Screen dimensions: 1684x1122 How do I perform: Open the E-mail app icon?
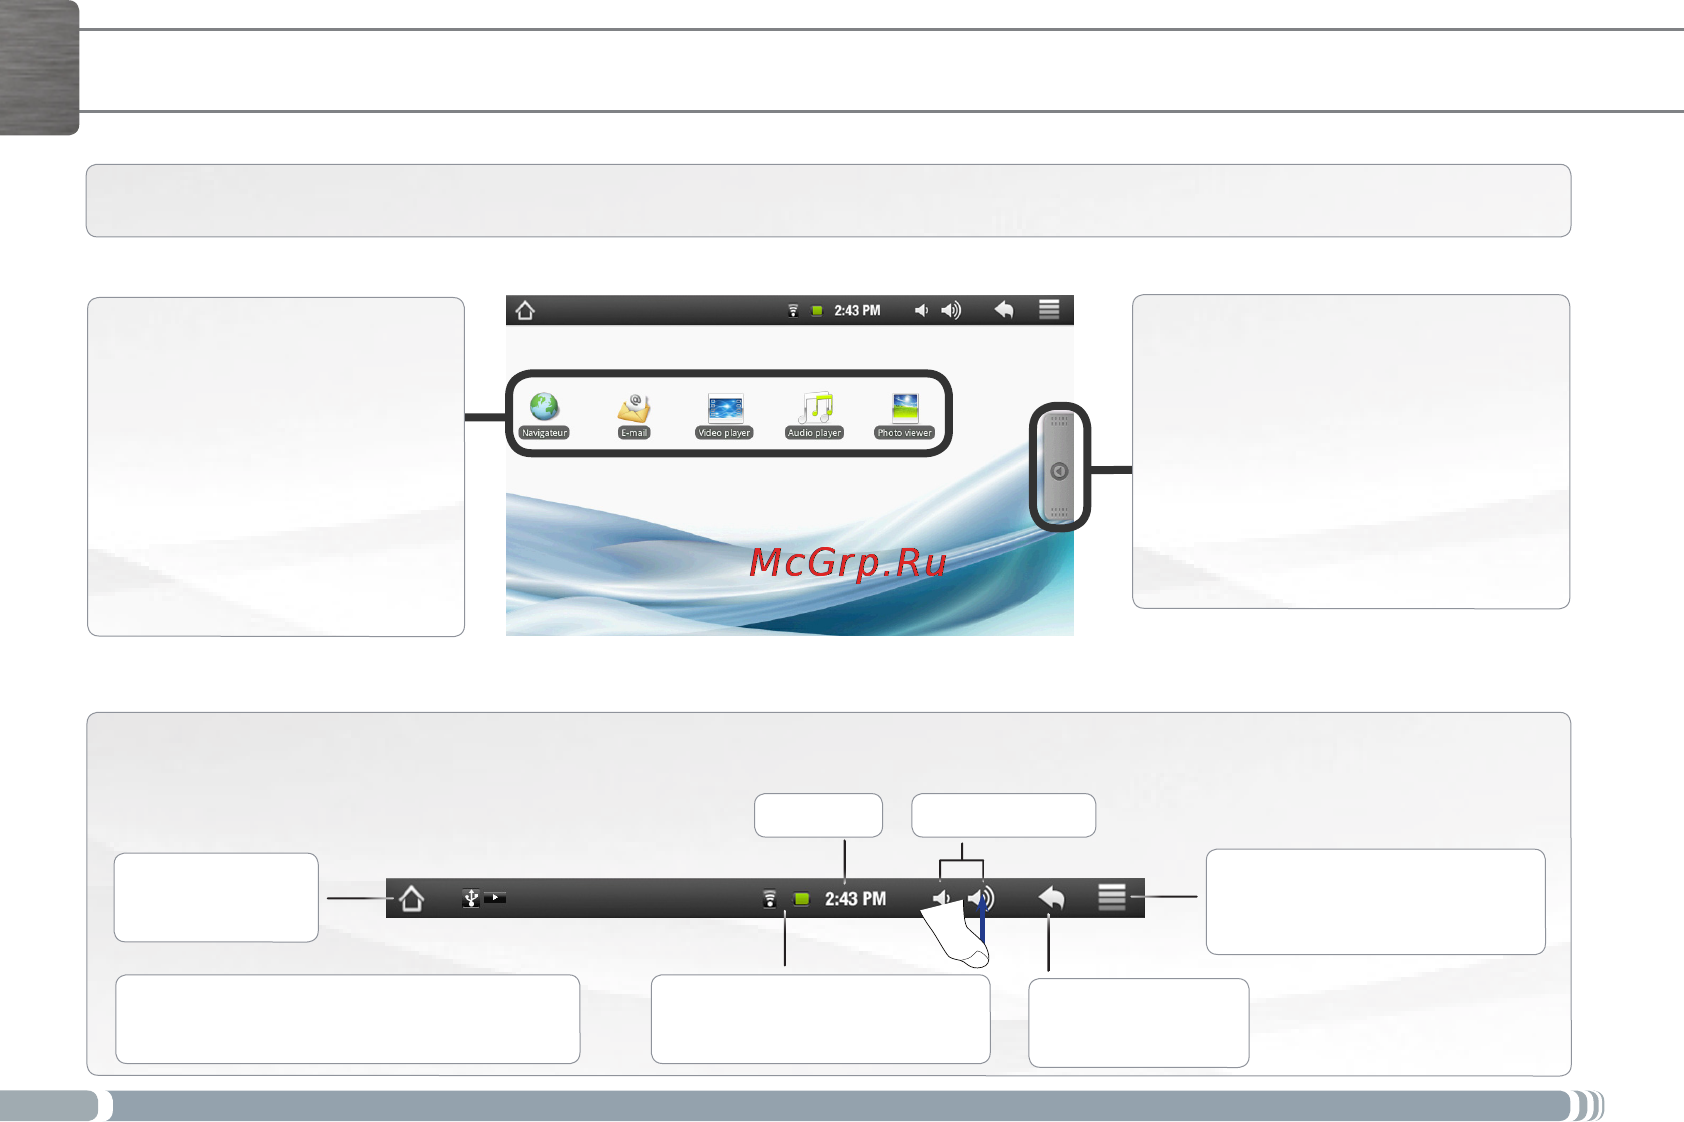pos(634,415)
